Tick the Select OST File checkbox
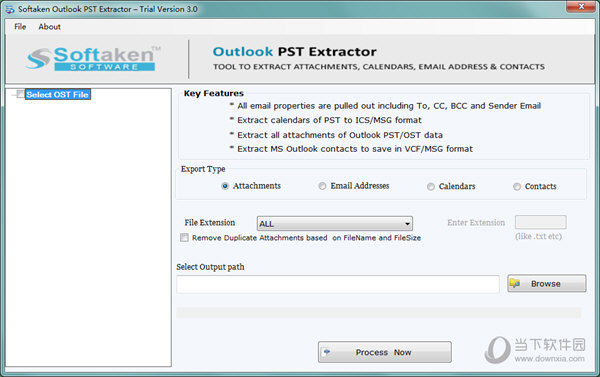The height and width of the screenshot is (377, 600). click(x=20, y=94)
